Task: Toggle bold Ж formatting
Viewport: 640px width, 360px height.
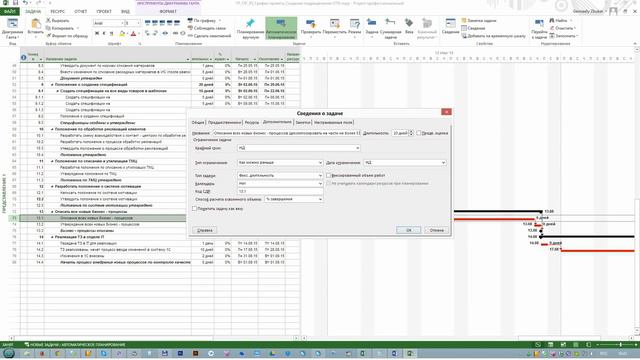Action: click(97, 33)
